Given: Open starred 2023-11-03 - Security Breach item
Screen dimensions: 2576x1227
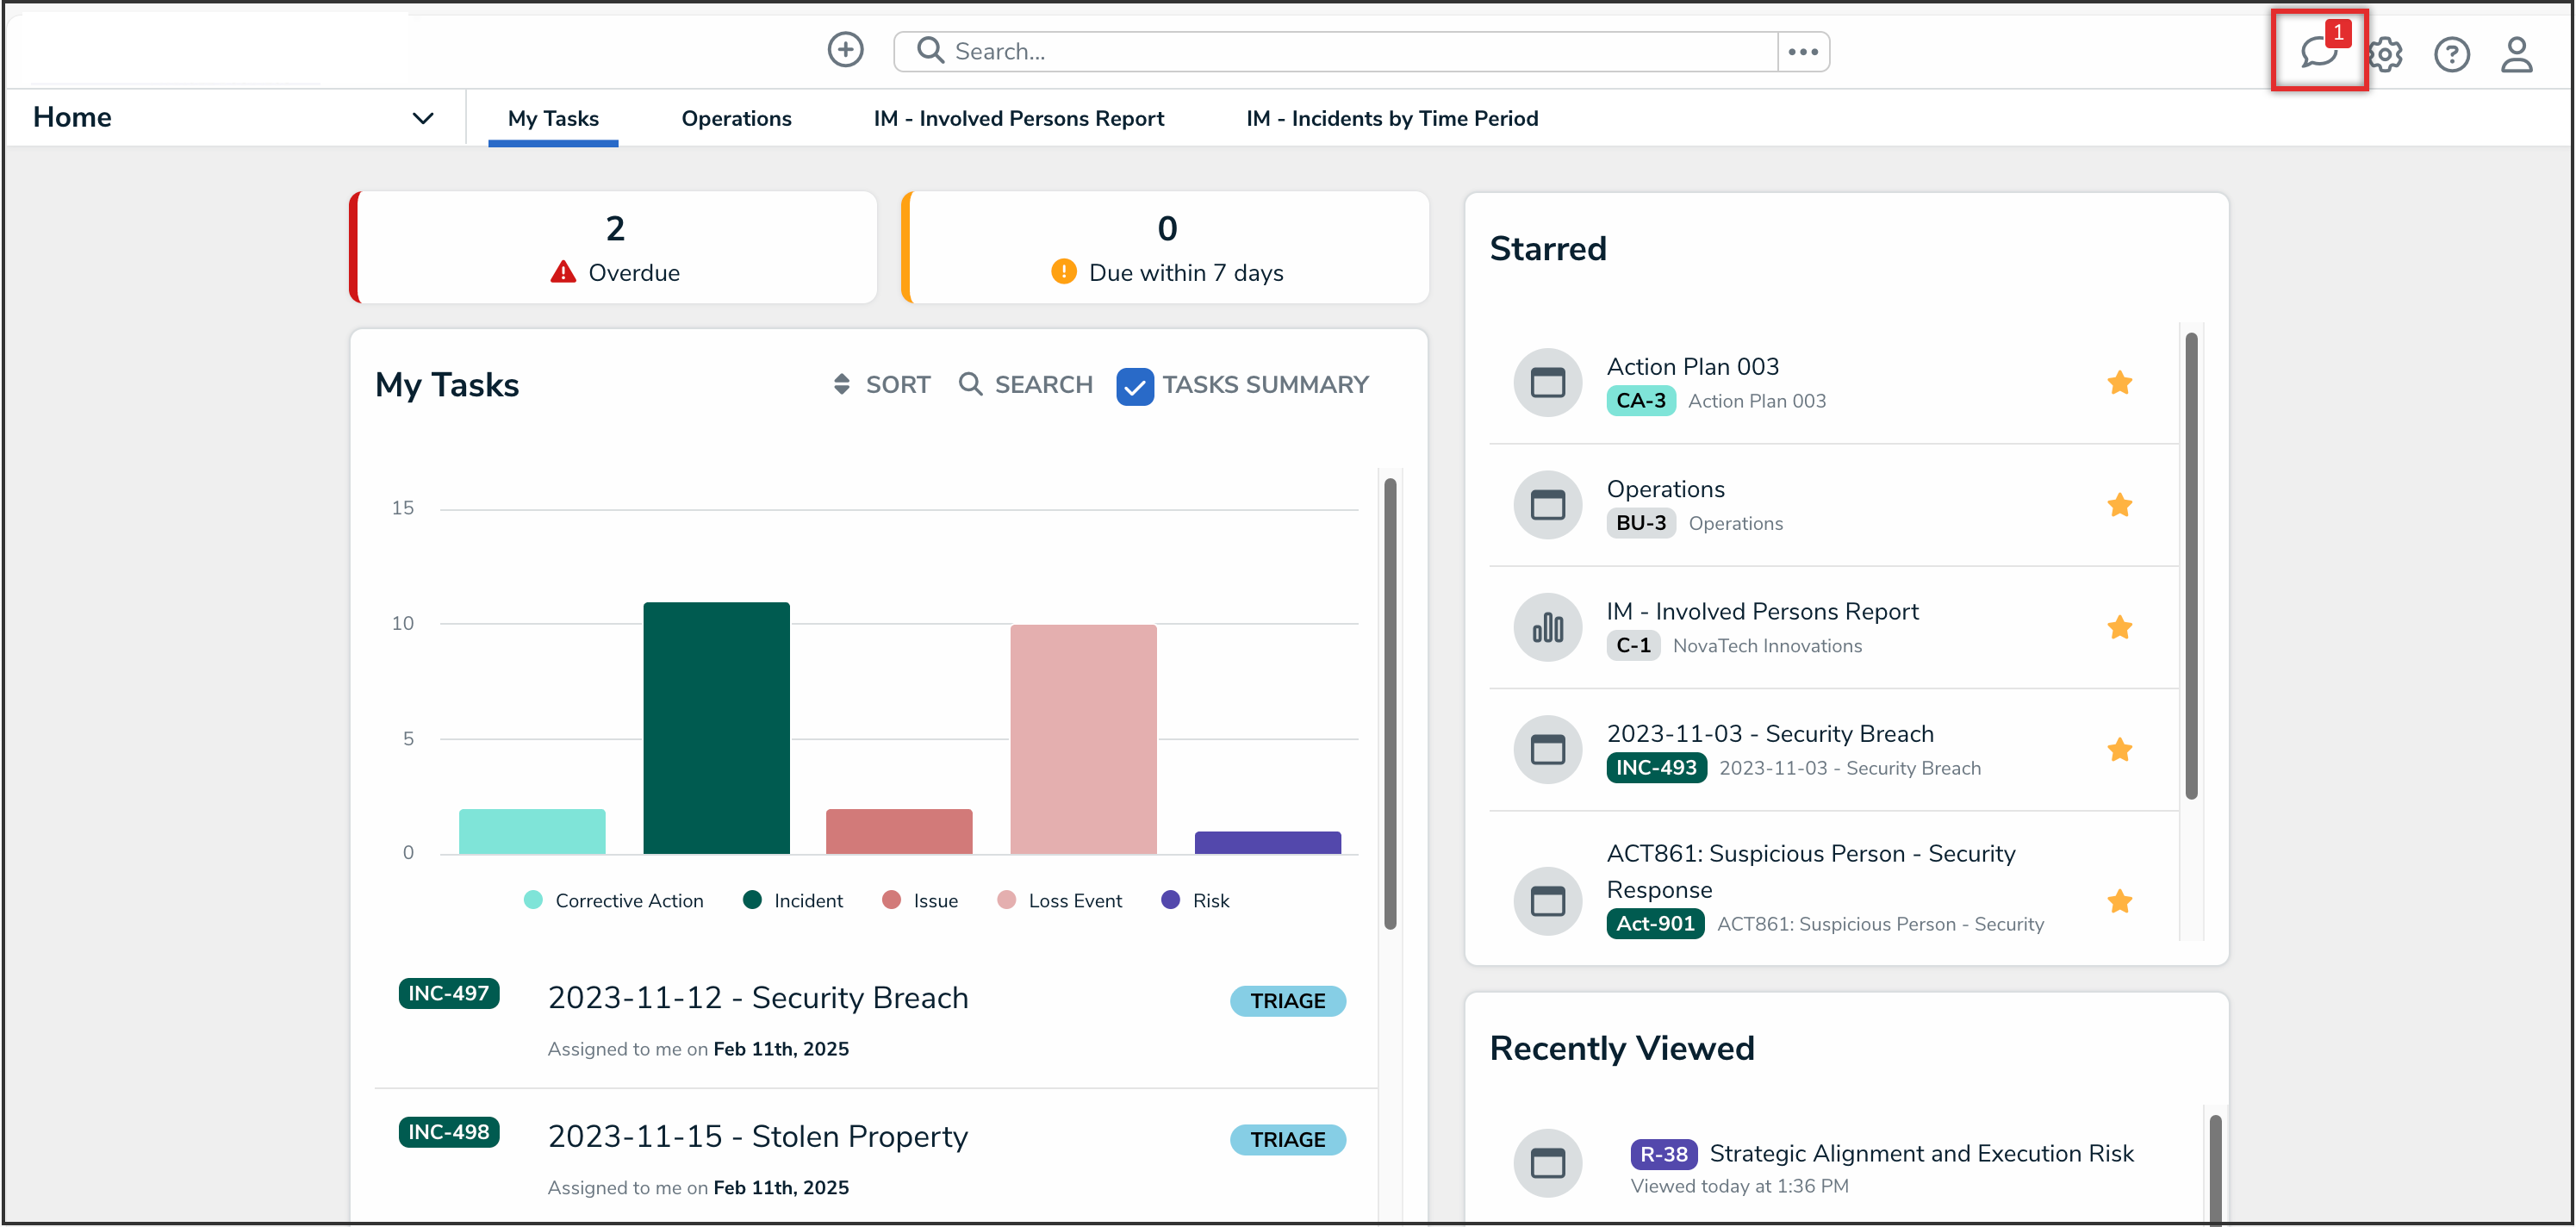Looking at the screenshot, I should point(1769,734).
